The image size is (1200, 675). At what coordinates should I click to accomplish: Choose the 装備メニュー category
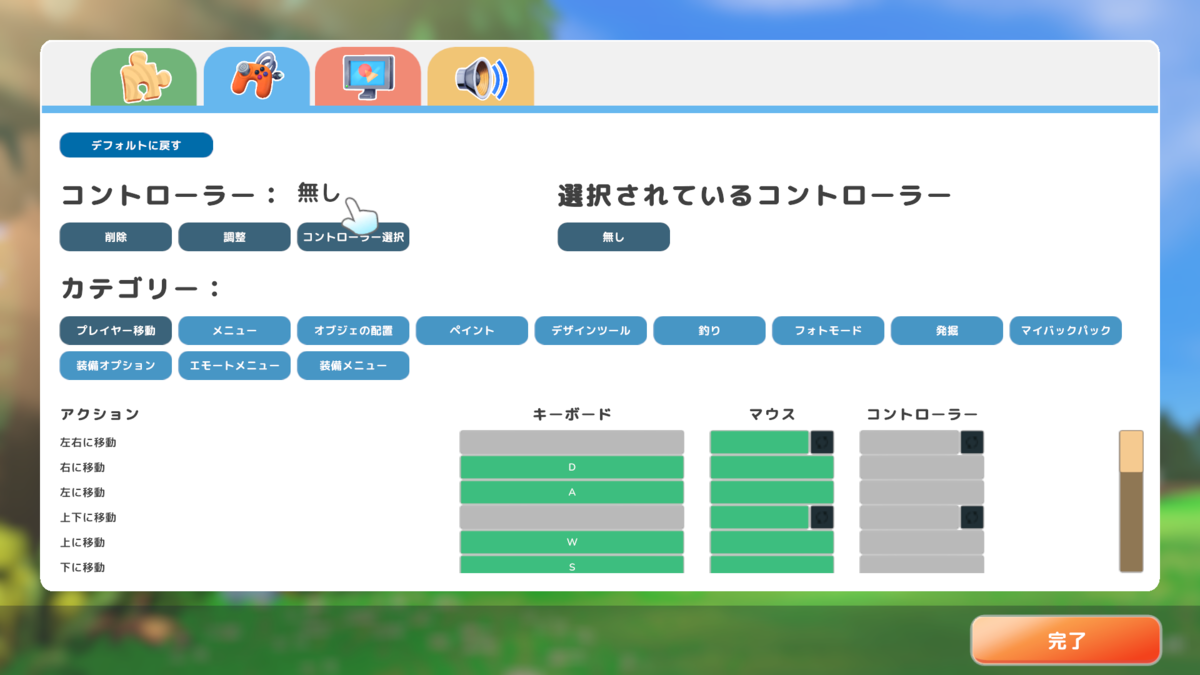click(353, 366)
